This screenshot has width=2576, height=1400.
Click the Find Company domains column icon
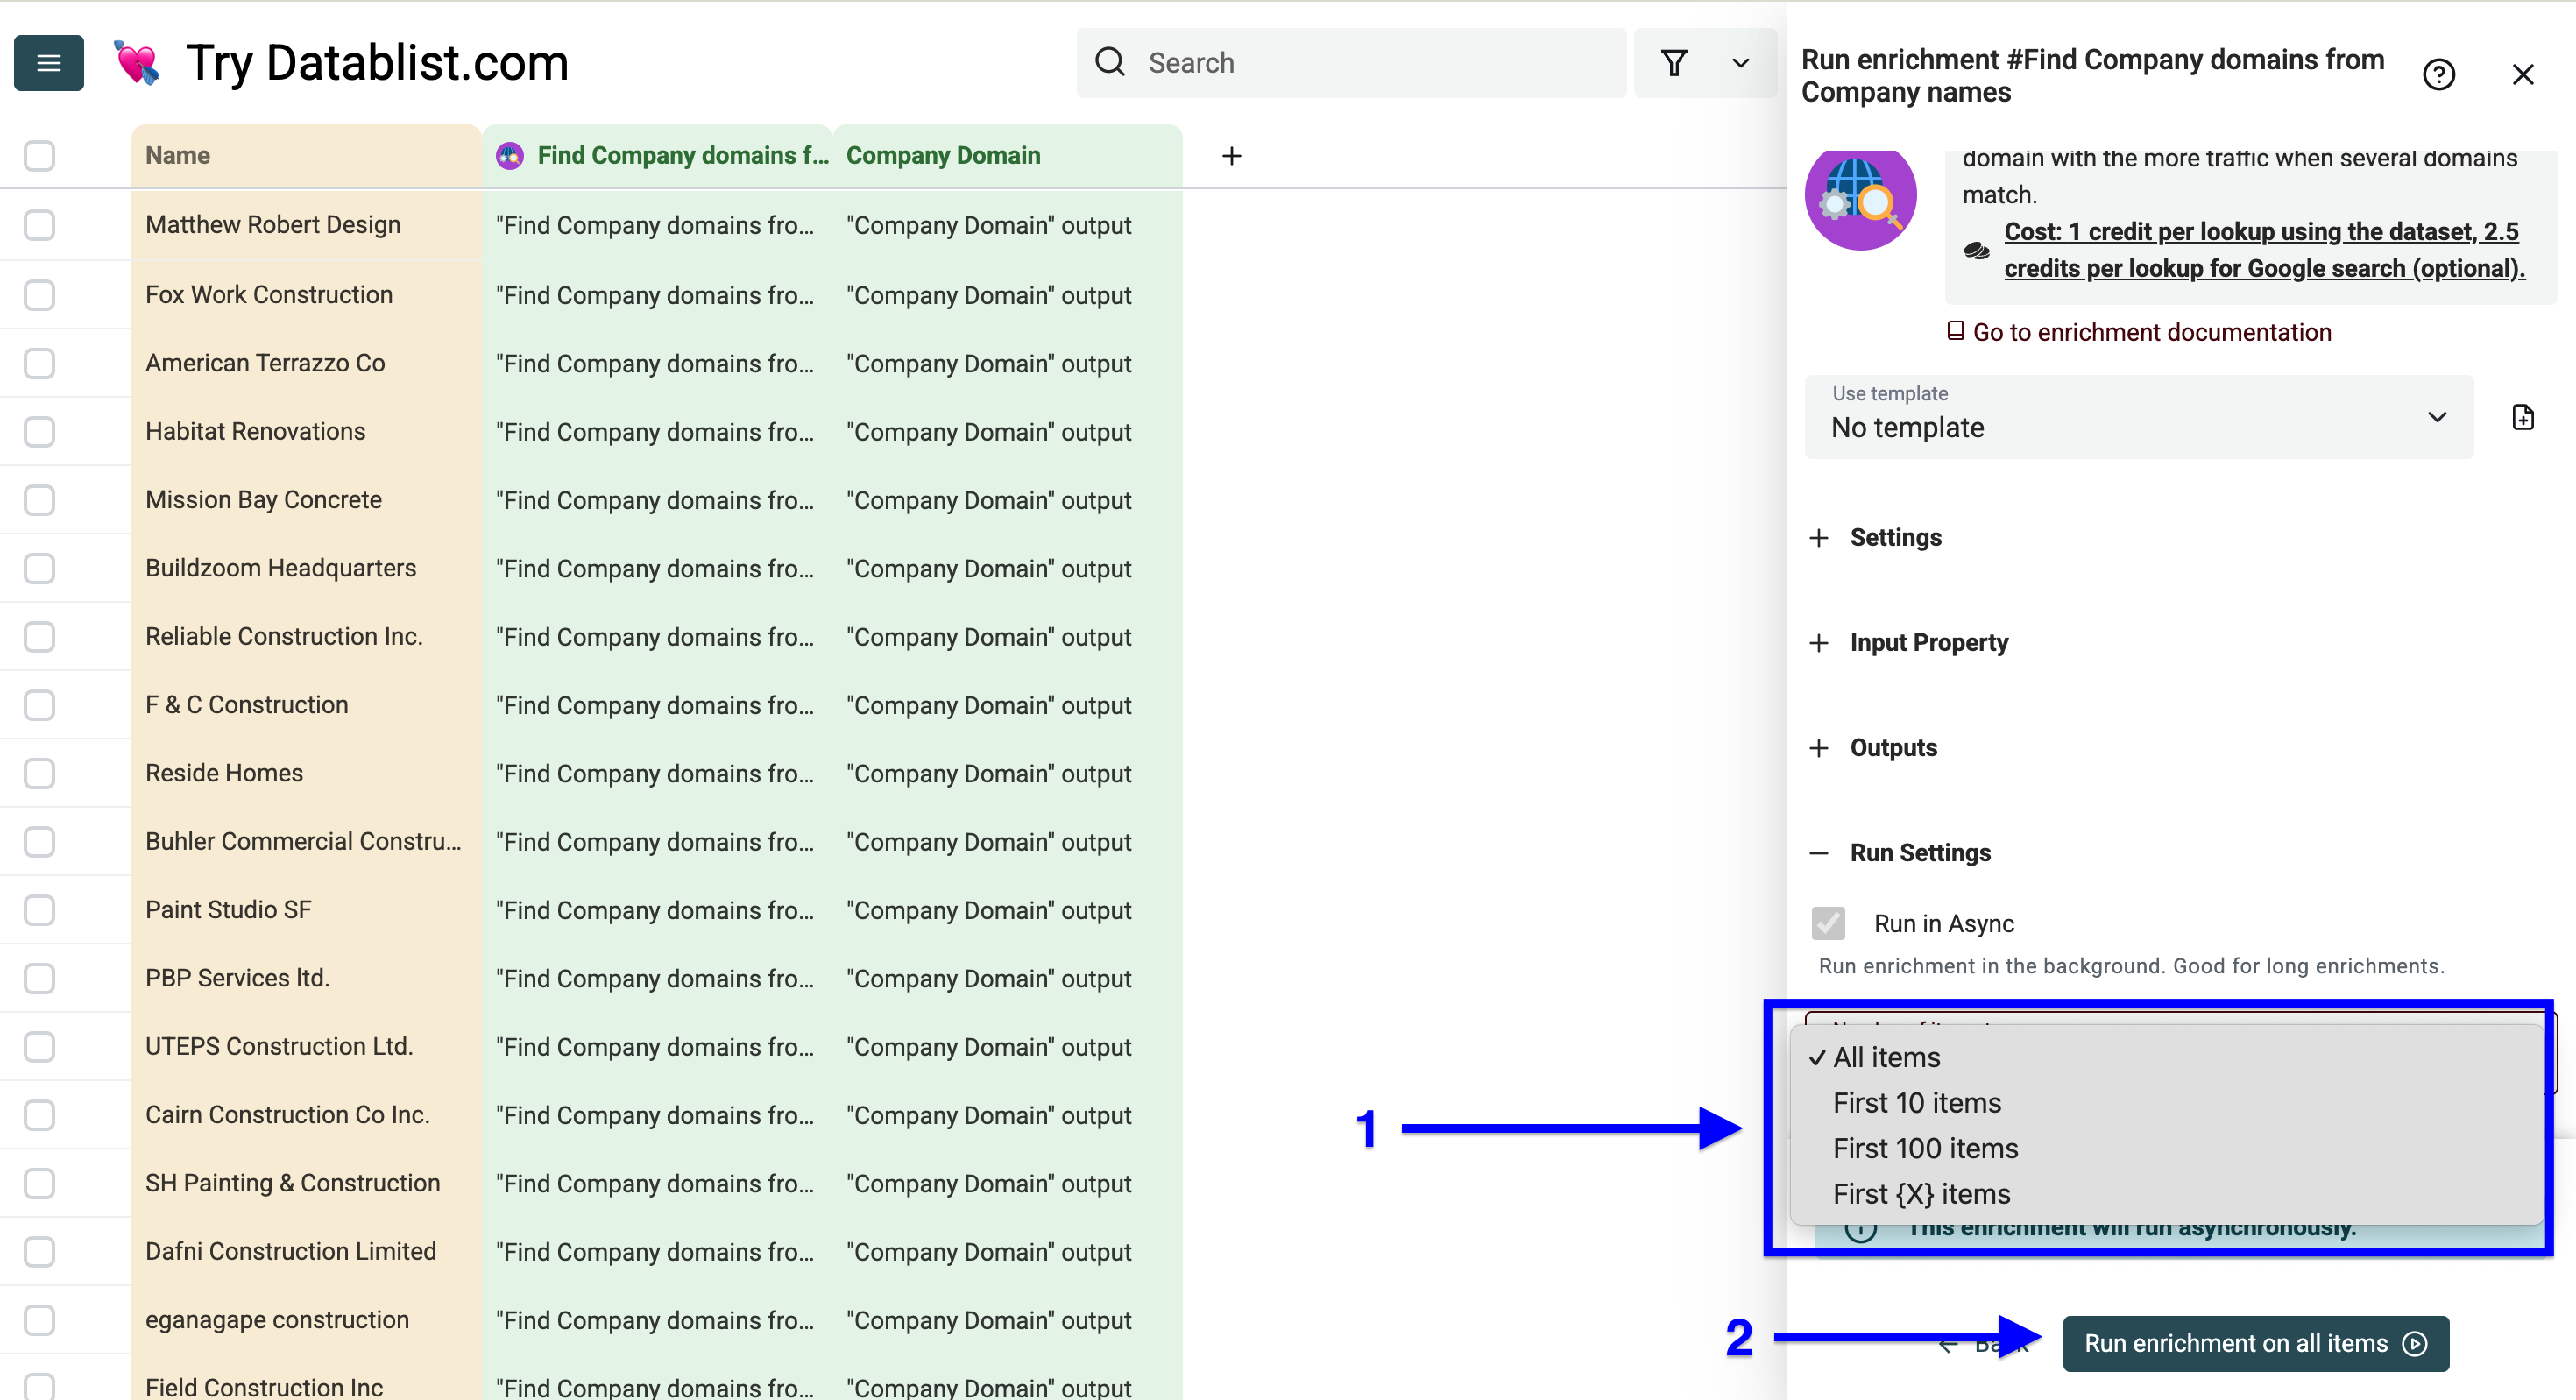click(510, 156)
